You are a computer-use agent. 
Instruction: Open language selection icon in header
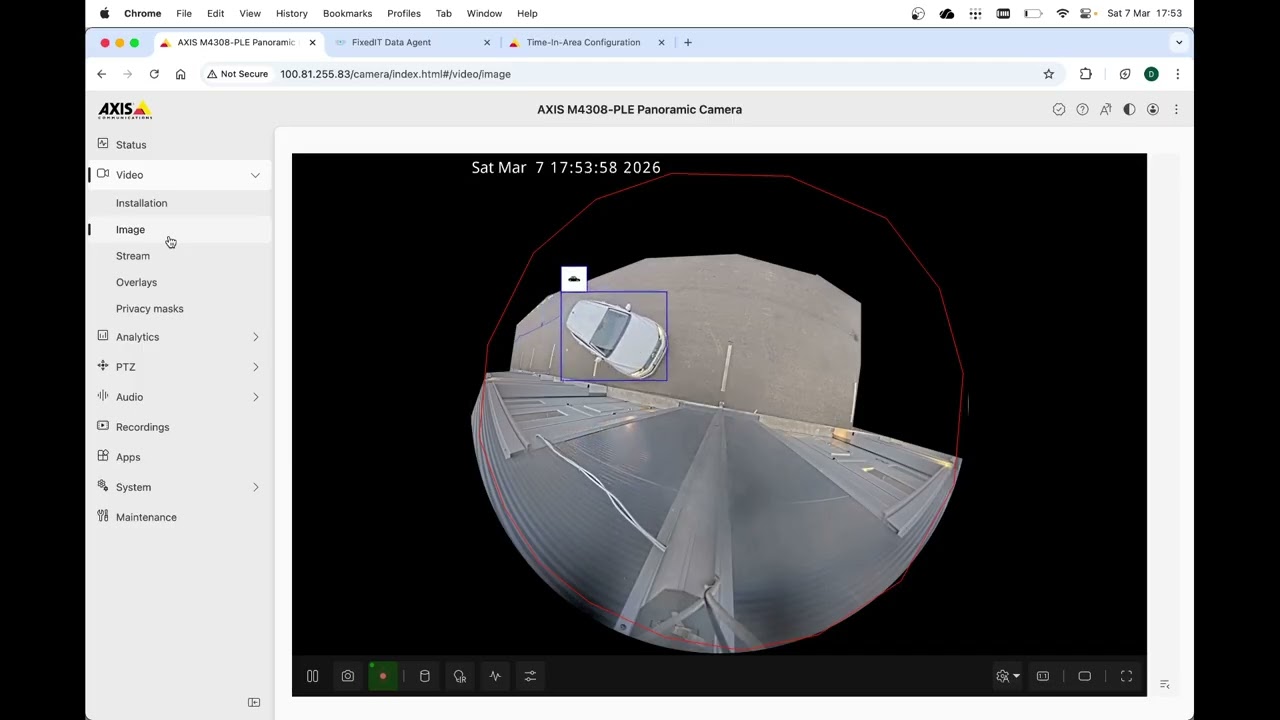coord(1106,110)
